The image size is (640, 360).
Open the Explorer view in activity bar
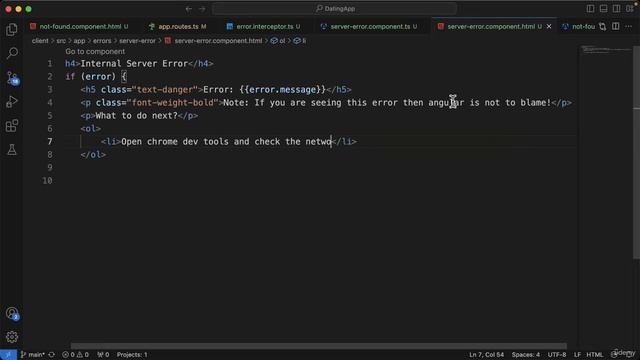[12, 29]
